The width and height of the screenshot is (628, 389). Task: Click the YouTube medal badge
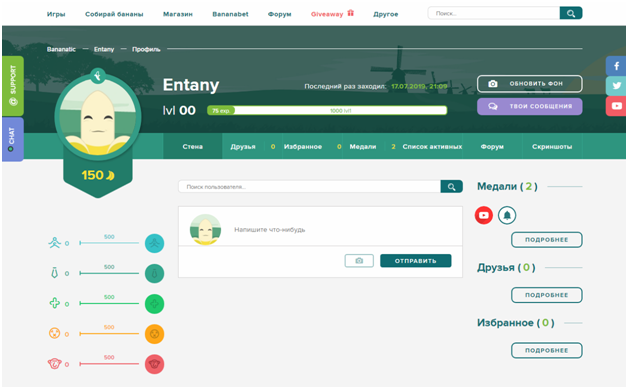pyautogui.click(x=484, y=216)
